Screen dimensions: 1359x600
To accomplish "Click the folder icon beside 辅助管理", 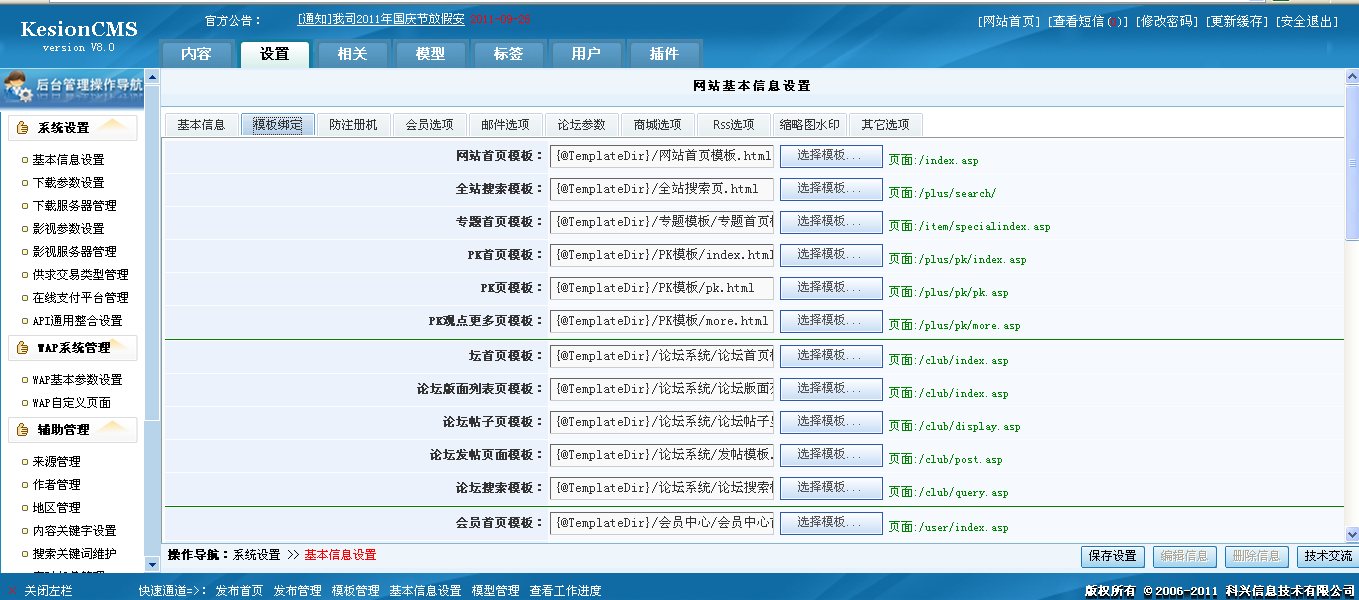I will click(23, 429).
